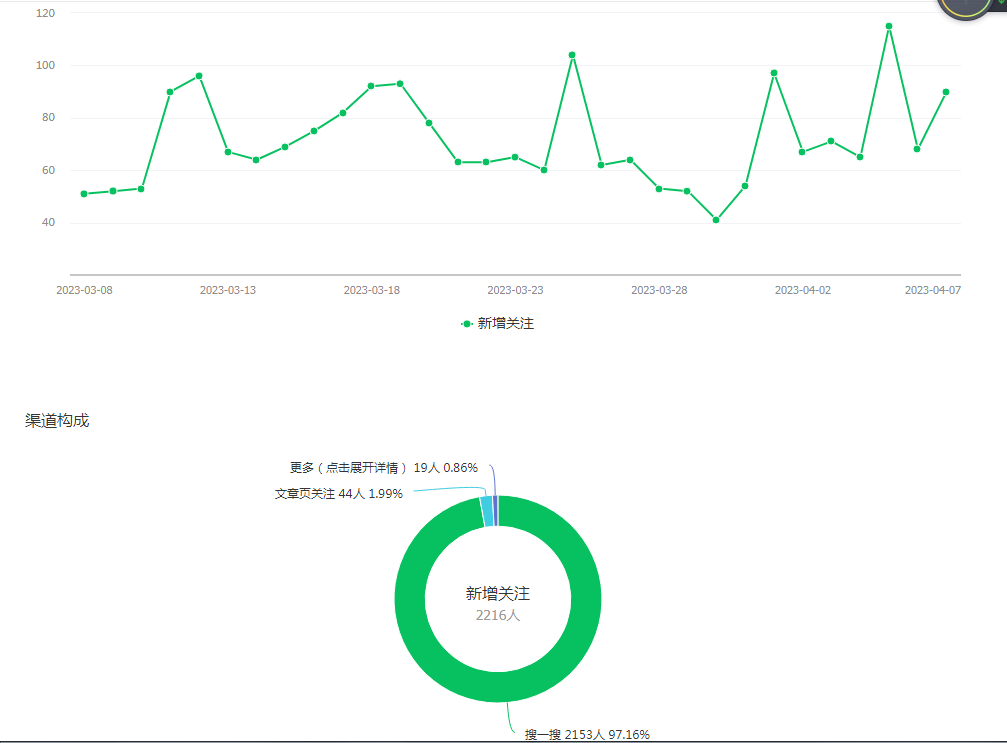Expand 更多（点击展开详情）channel label

point(383,468)
